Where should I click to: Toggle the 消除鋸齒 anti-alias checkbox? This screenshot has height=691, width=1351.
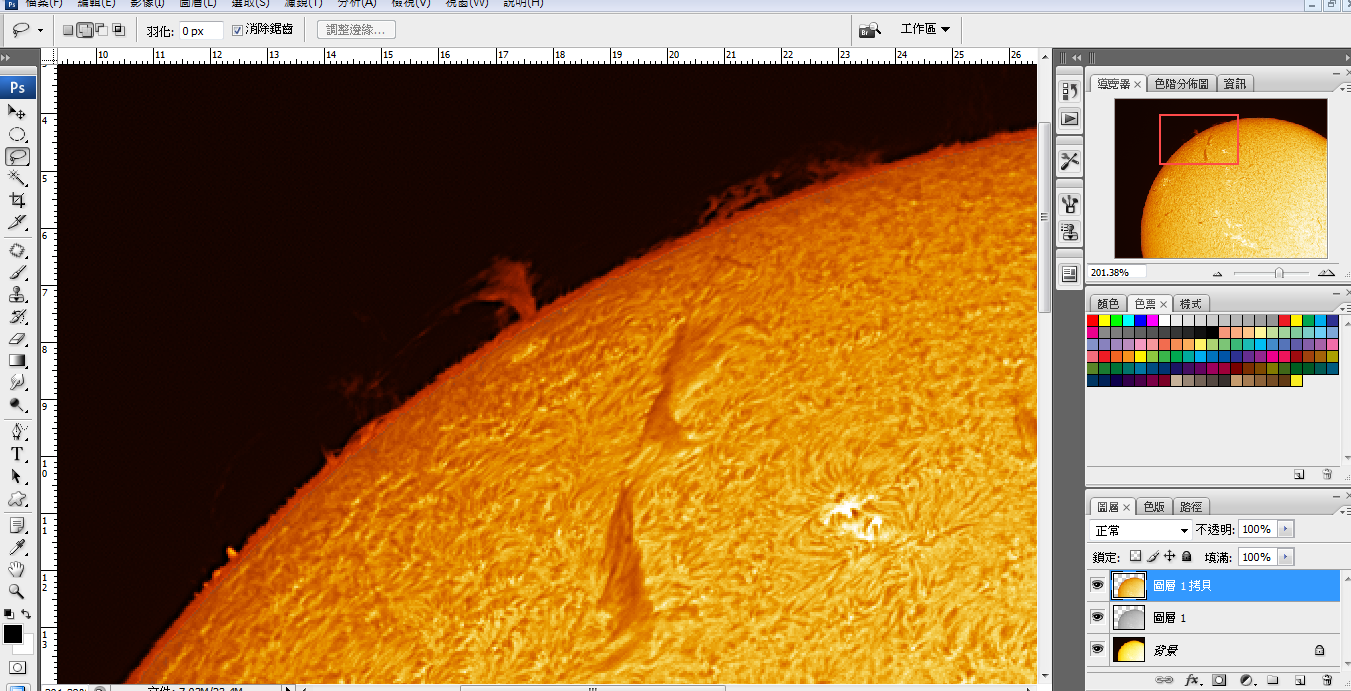click(237, 30)
